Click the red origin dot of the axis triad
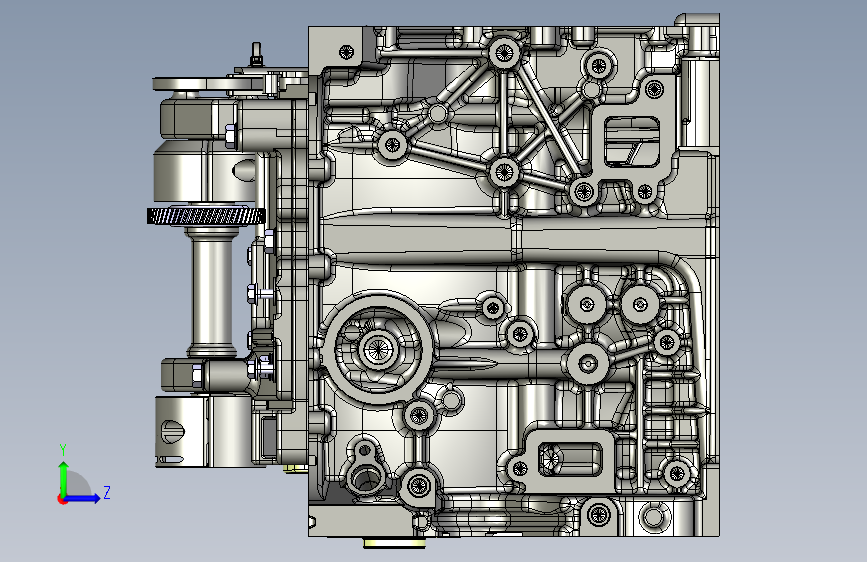Screen dimensions: 867x562 tap(62, 499)
